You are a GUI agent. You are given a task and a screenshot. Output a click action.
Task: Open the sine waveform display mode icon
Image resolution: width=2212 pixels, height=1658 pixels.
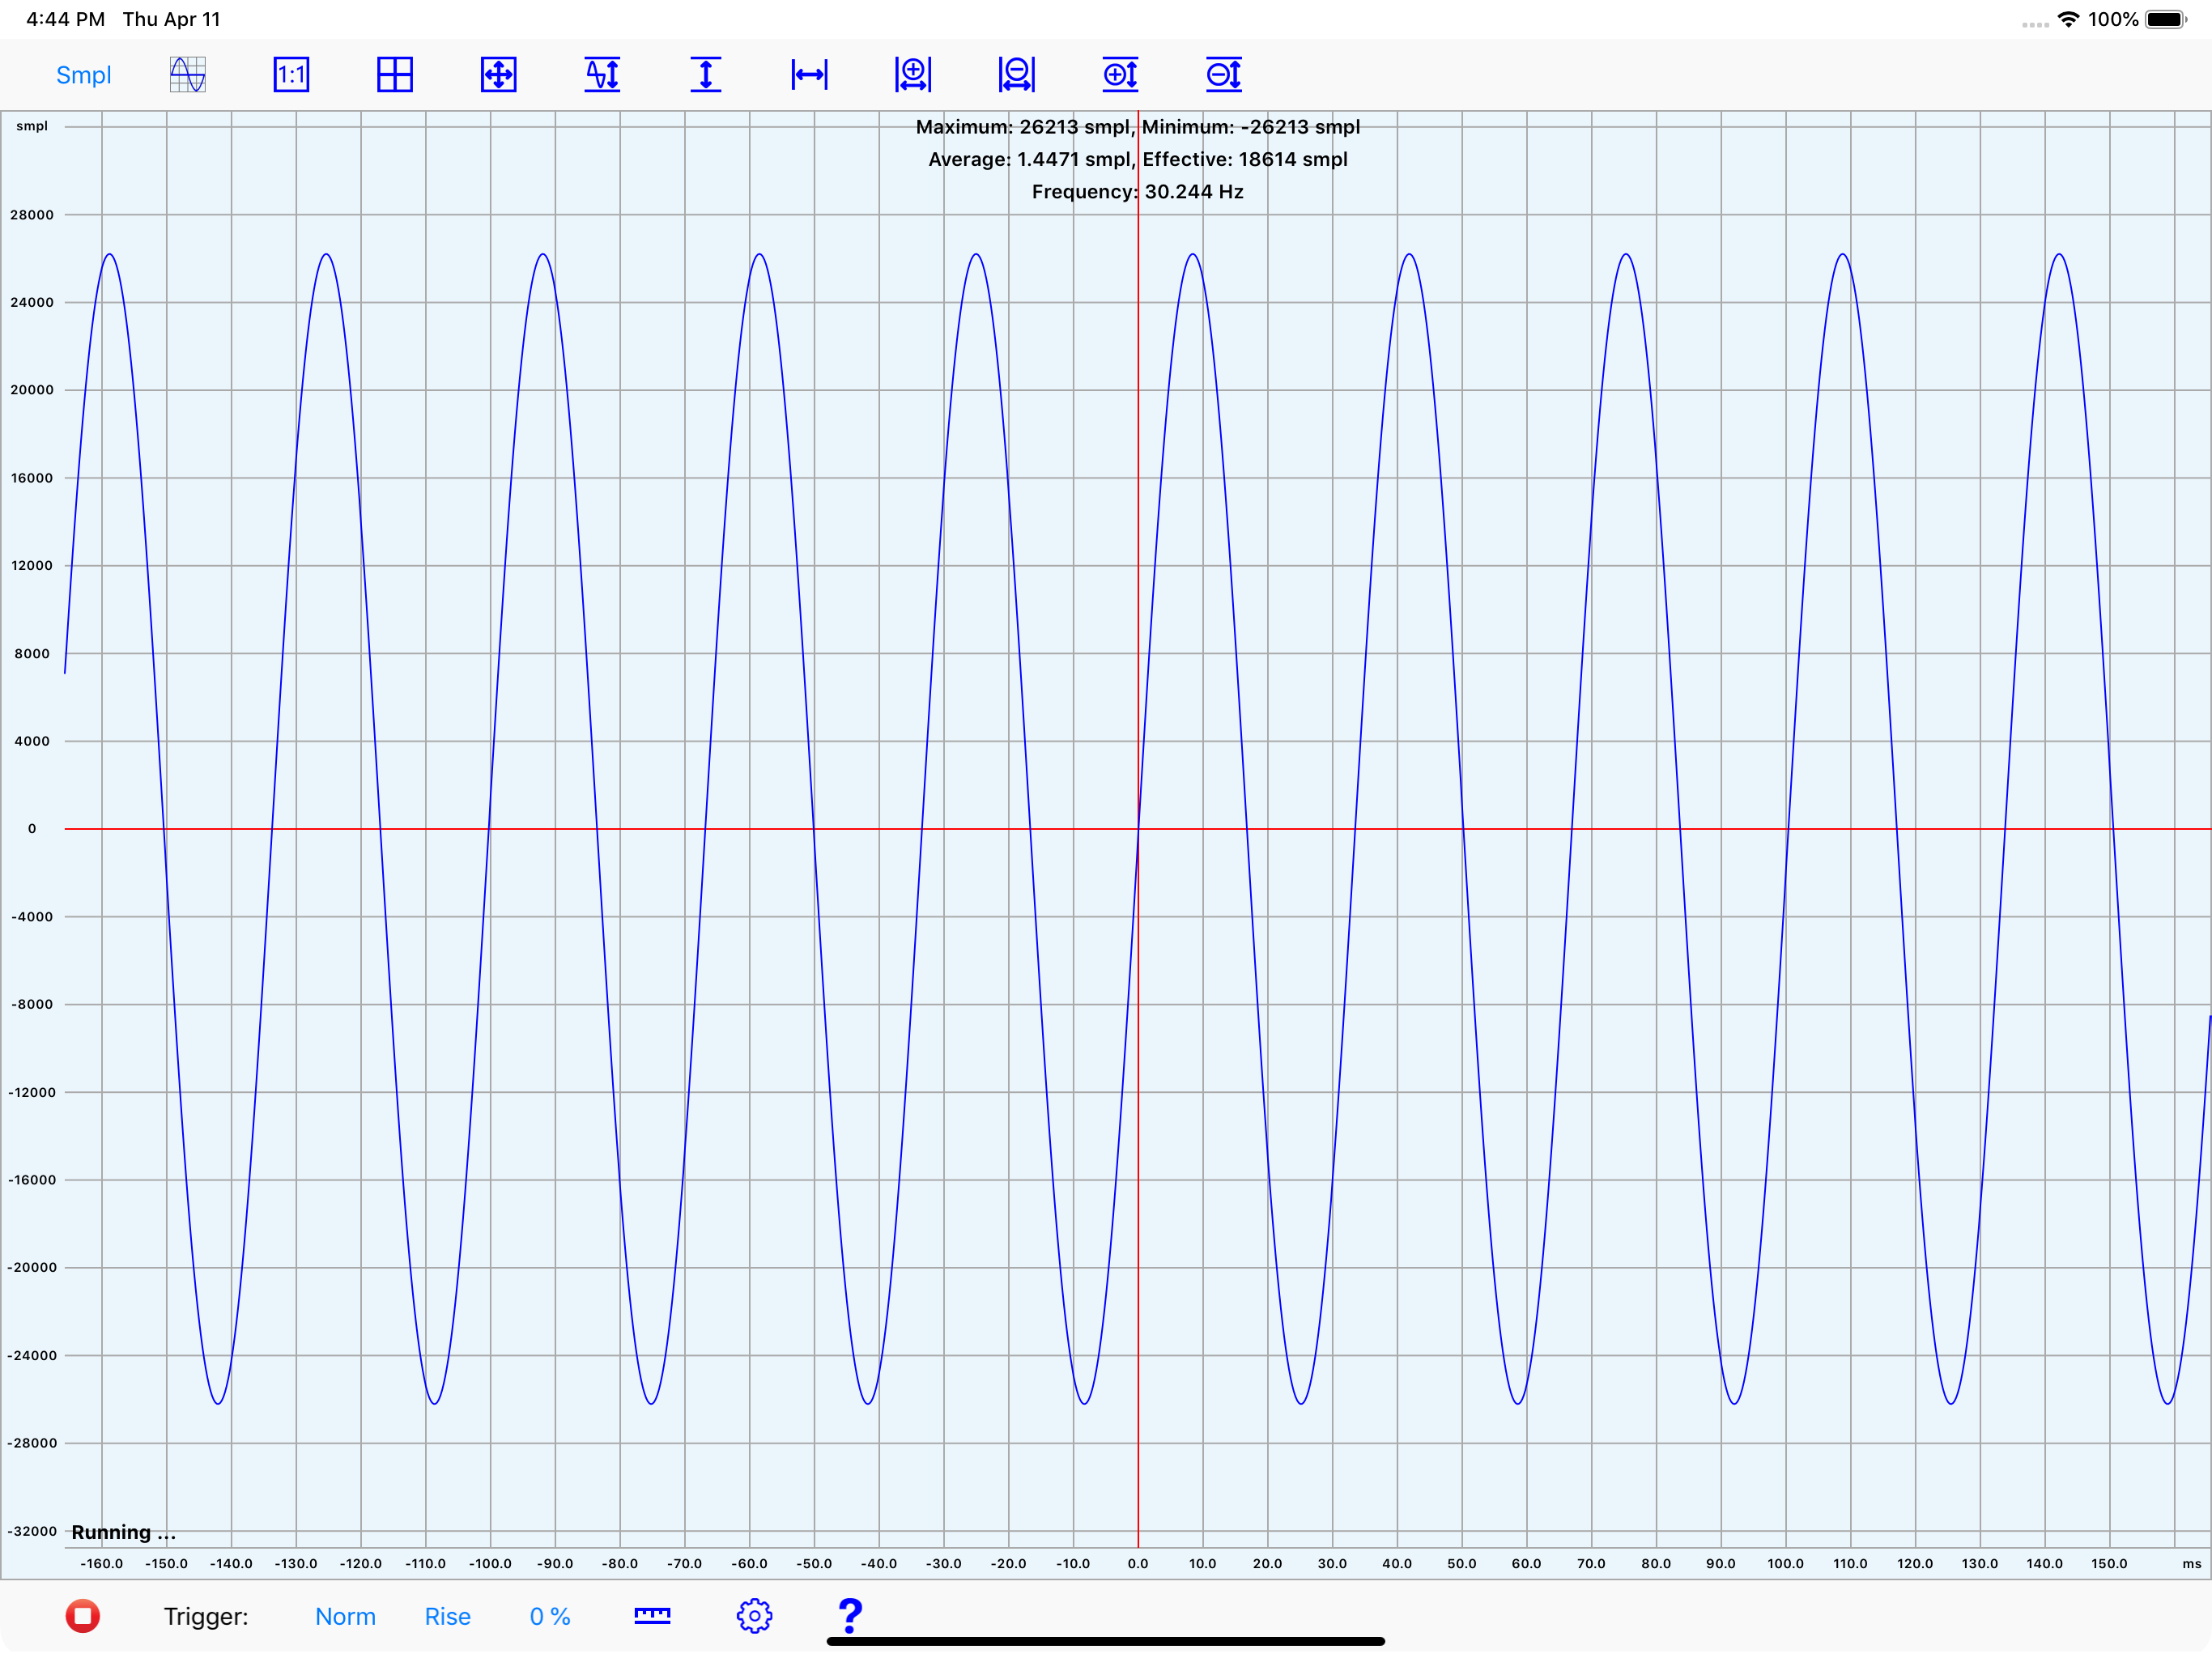[x=188, y=75]
